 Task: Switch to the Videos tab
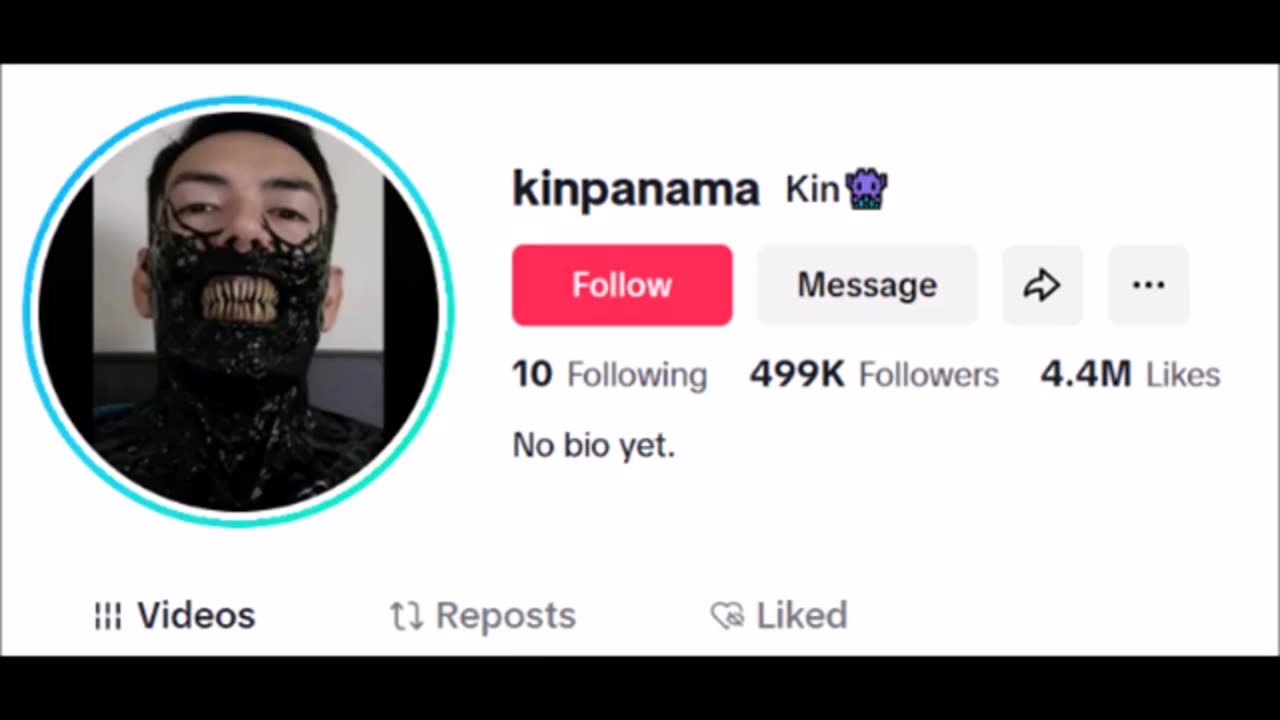(196, 616)
